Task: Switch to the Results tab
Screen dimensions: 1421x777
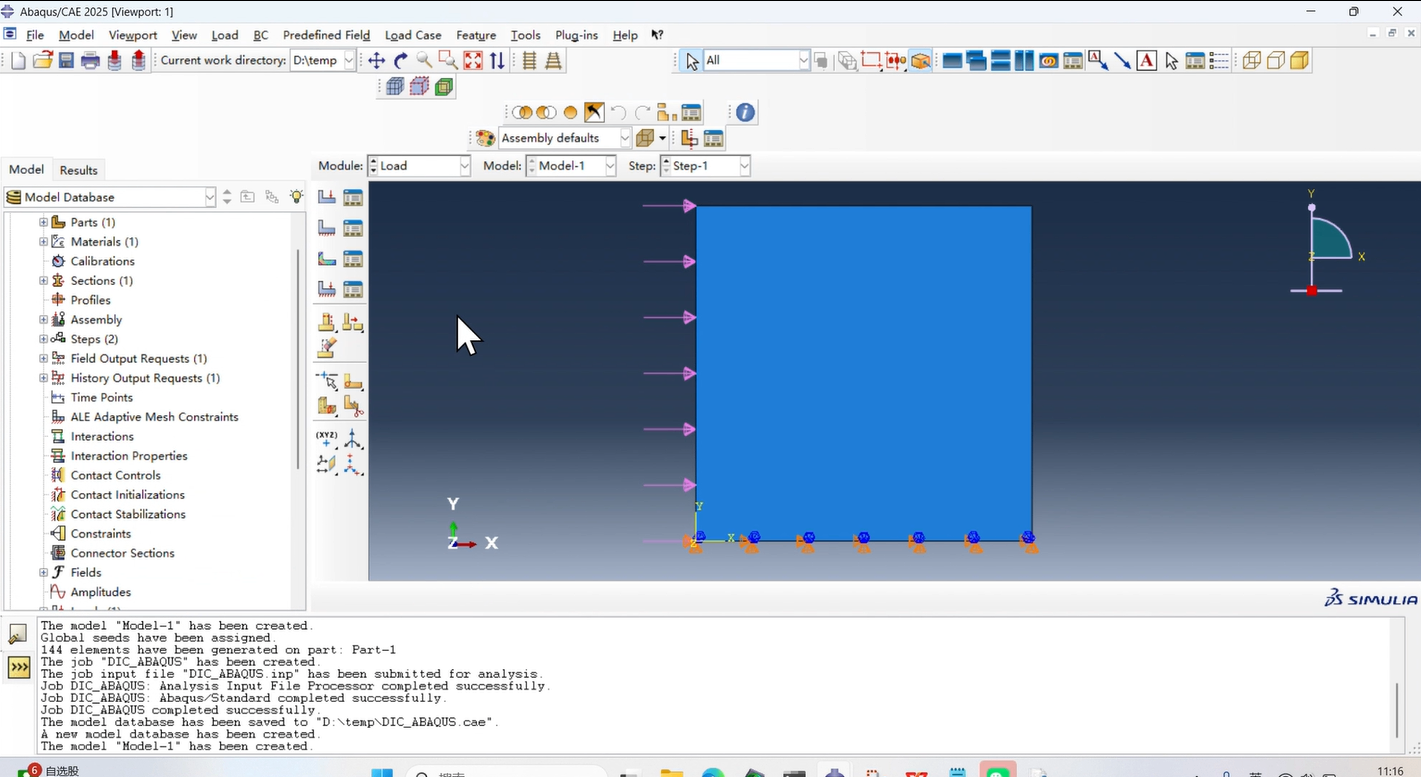Action: click(78, 170)
